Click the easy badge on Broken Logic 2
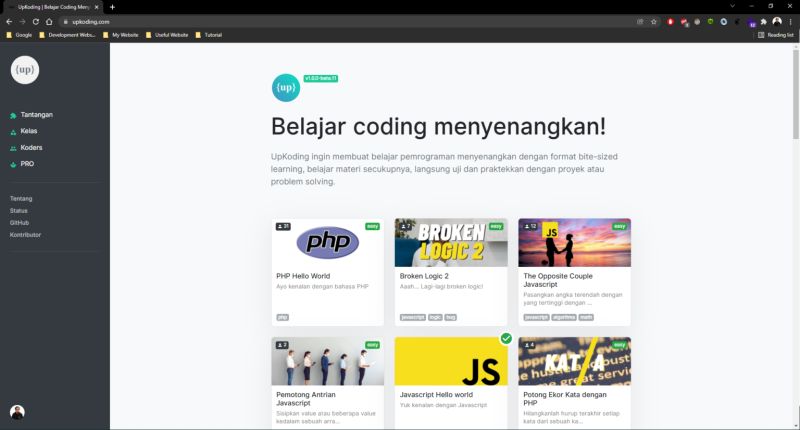 point(496,226)
